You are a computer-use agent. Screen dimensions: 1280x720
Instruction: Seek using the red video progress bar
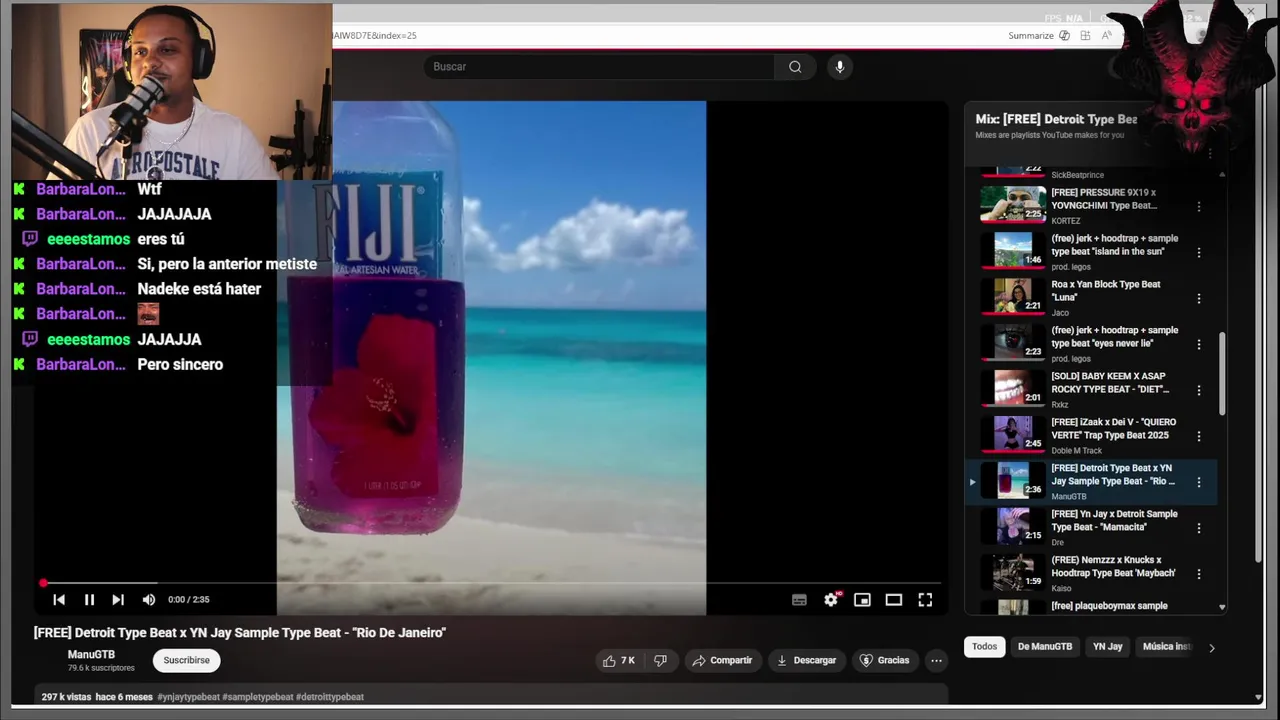[491, 583]
